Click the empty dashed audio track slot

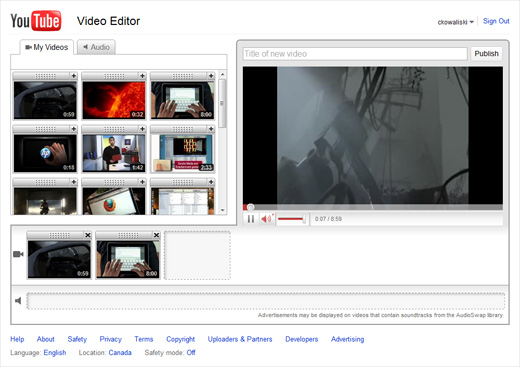pyautogui.click(x=266, y=301)
